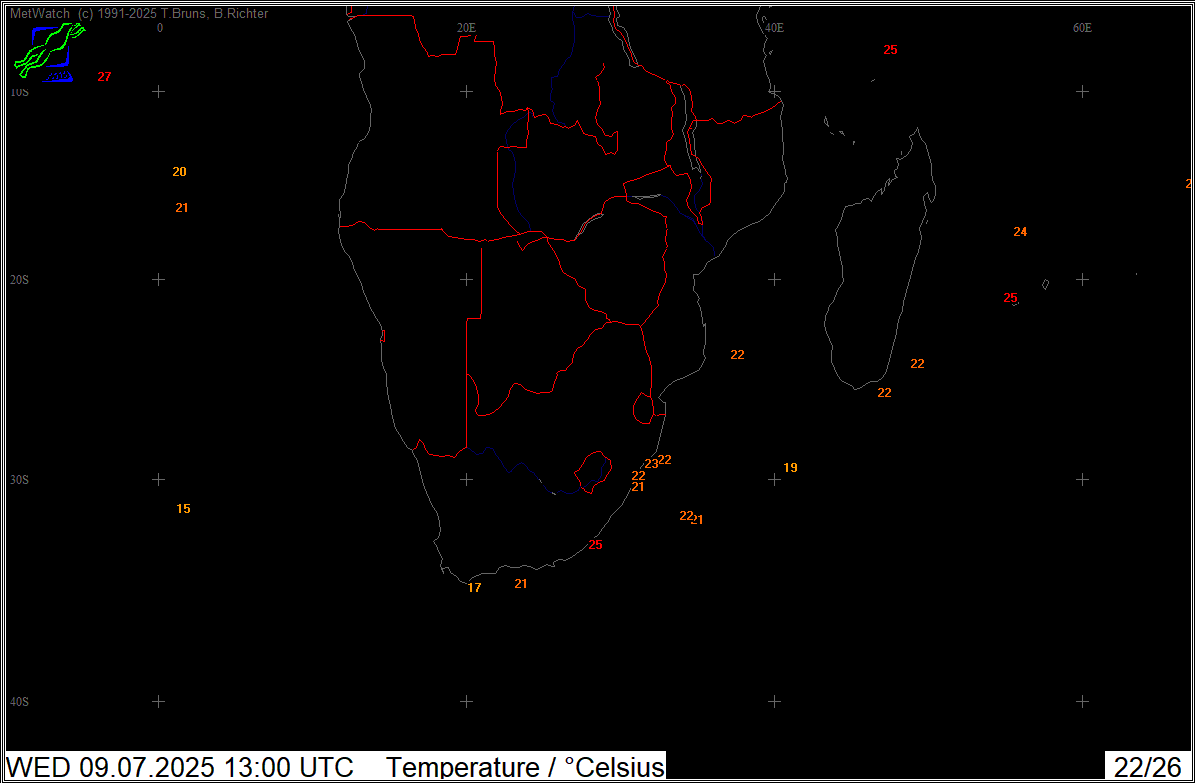Click the WED 09.07.2025 13:00 UTC timestamp
This screenshot has height=783, width=1195.
pyautogui.click(x=181, y=766)
